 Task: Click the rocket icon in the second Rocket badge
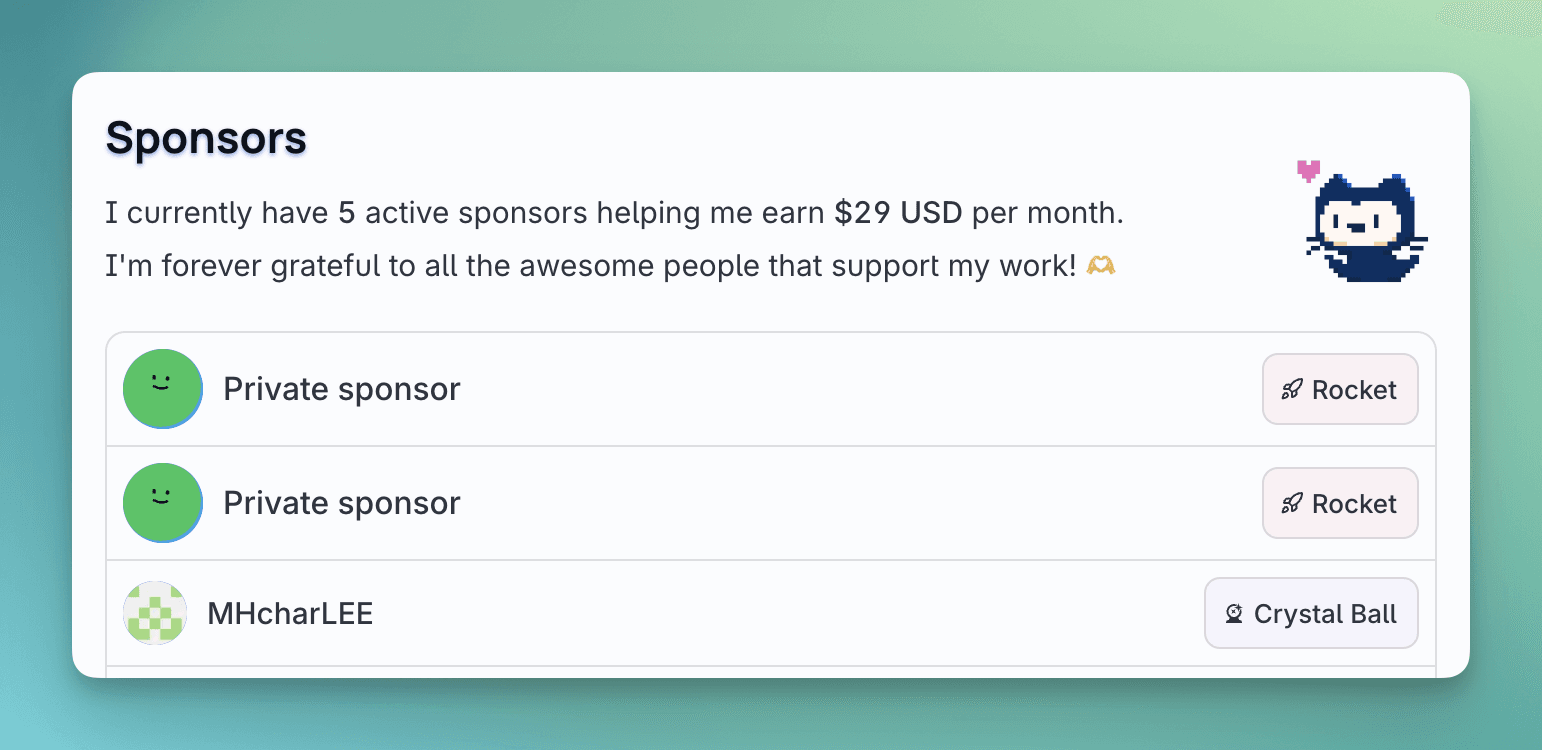tap(1292, 504)
